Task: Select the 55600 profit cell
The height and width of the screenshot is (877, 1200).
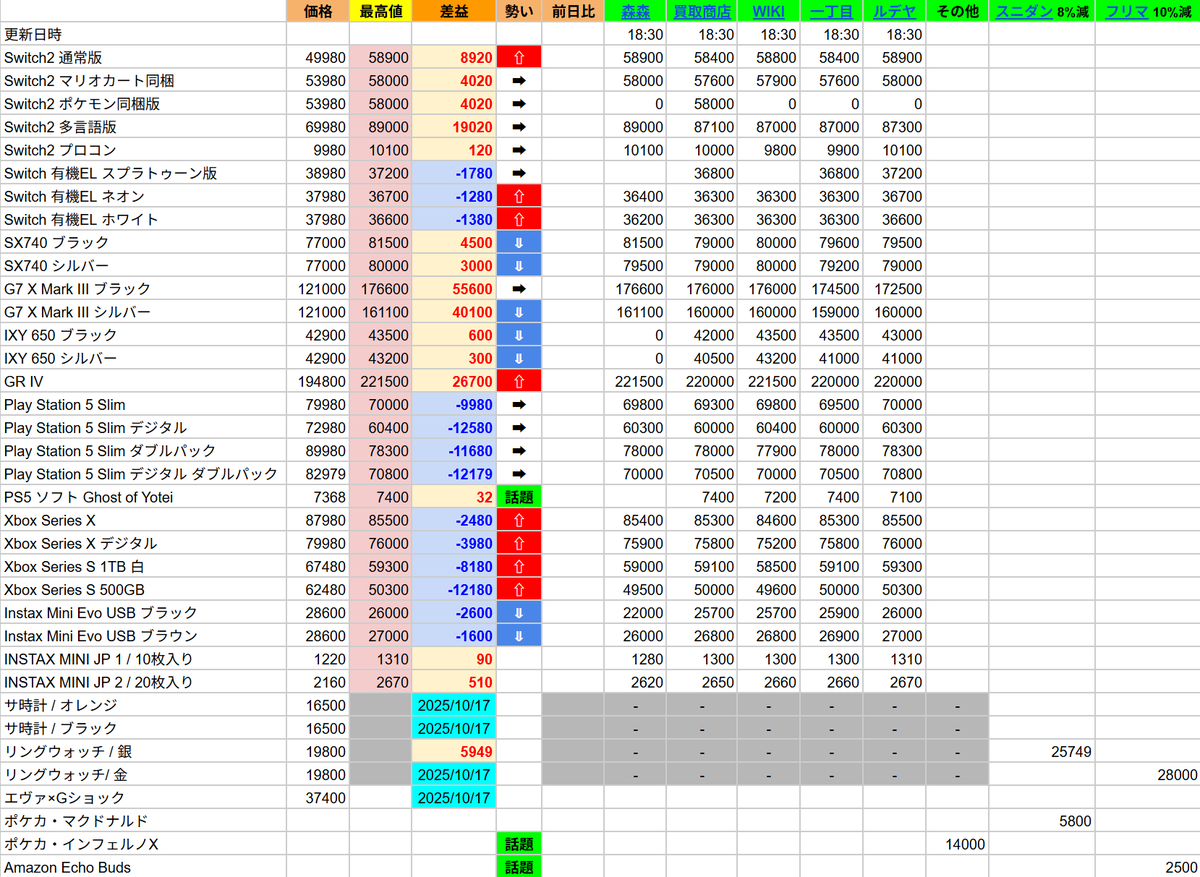Action: (x=454, y=289)
